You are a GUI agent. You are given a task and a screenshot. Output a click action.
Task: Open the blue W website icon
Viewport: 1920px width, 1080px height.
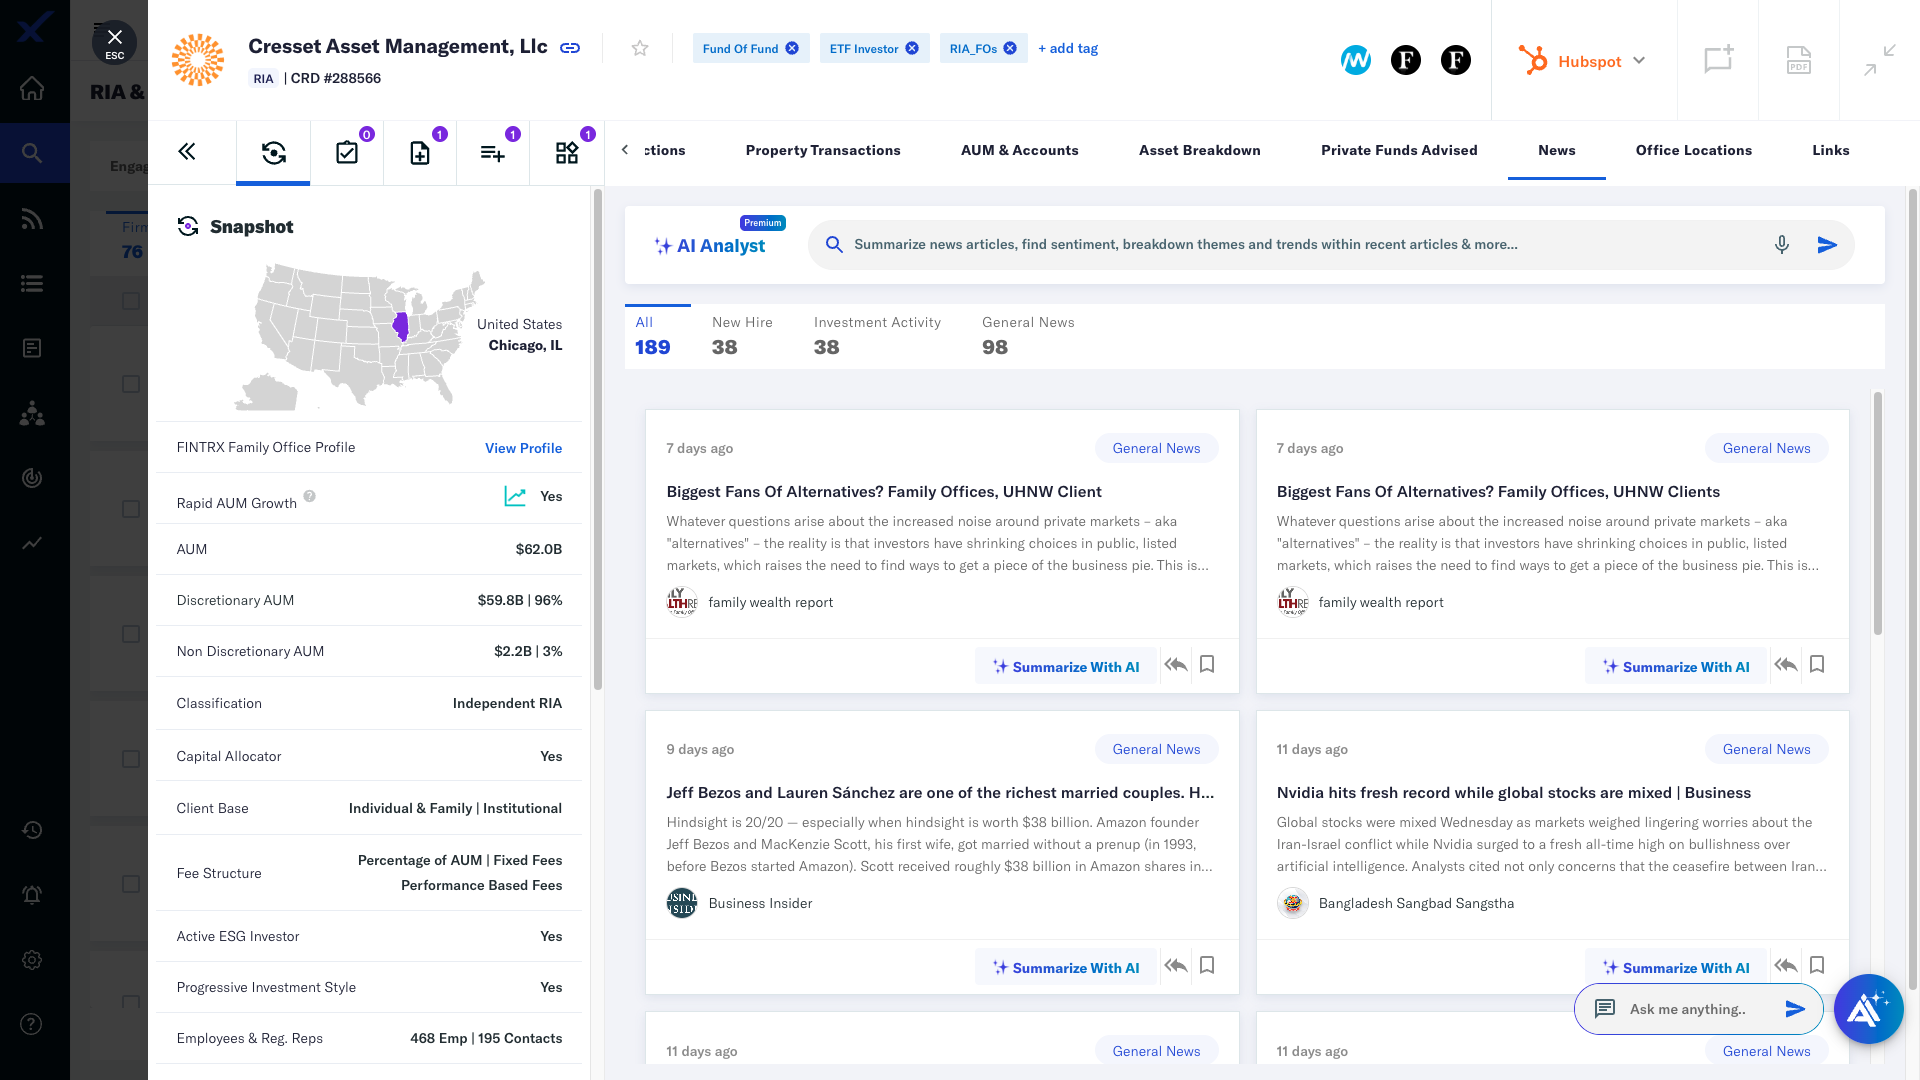coord(1356,60)
